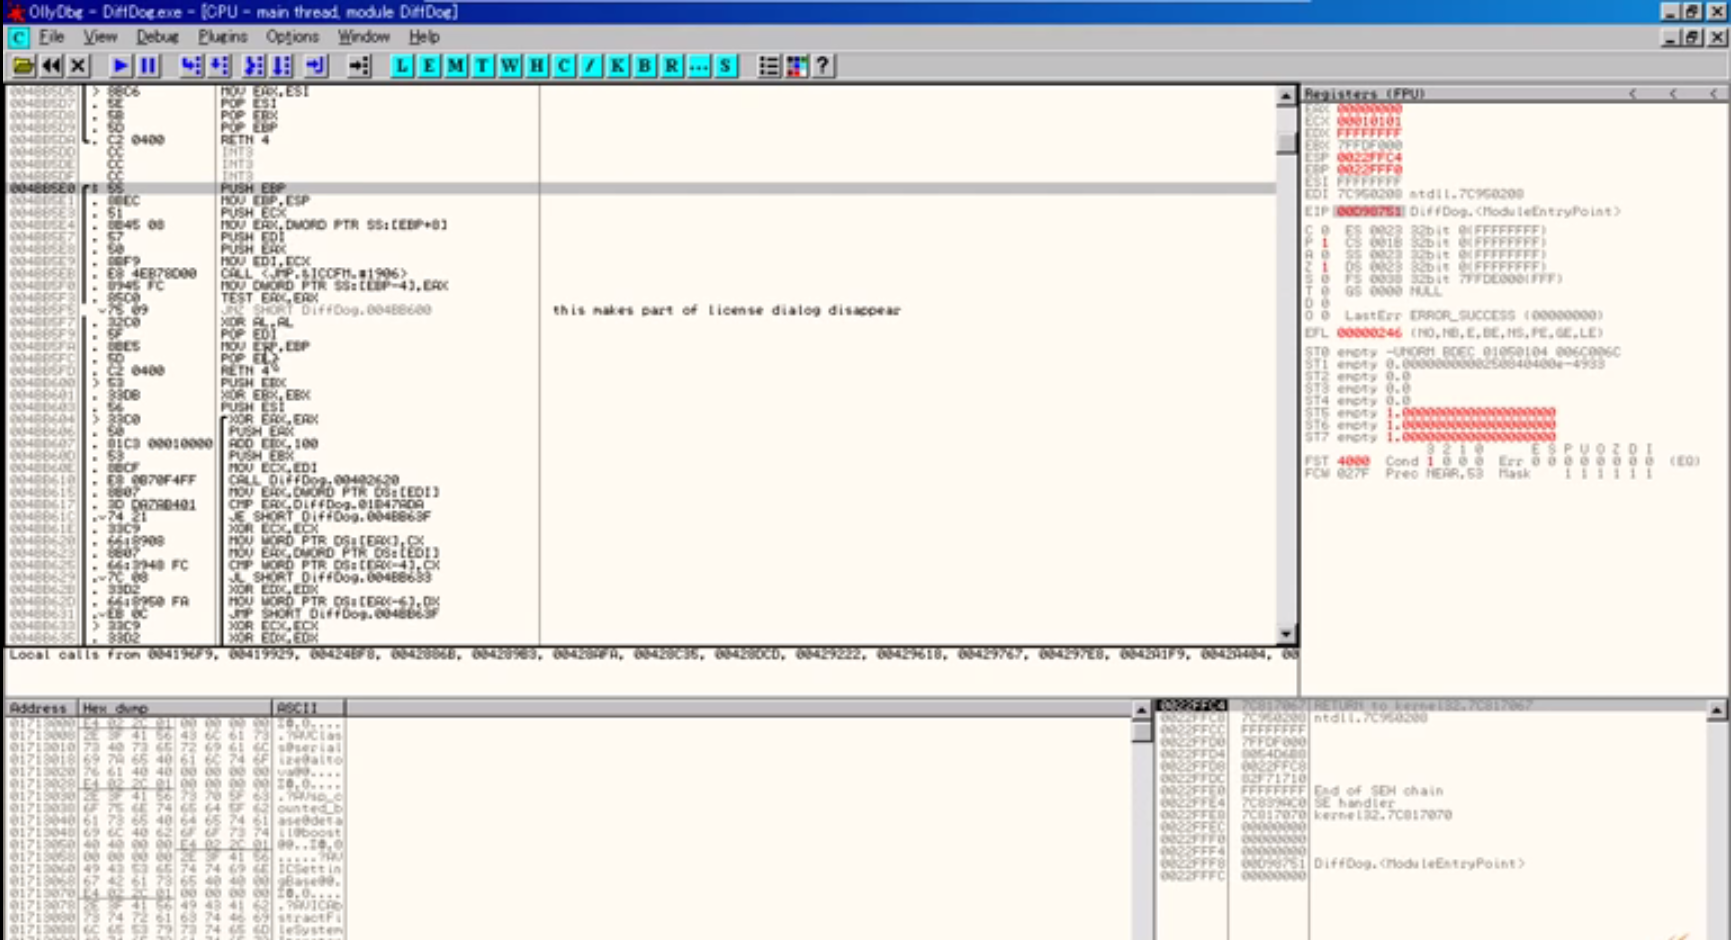Open the Help menu
1731x940 pixels.
424,37
